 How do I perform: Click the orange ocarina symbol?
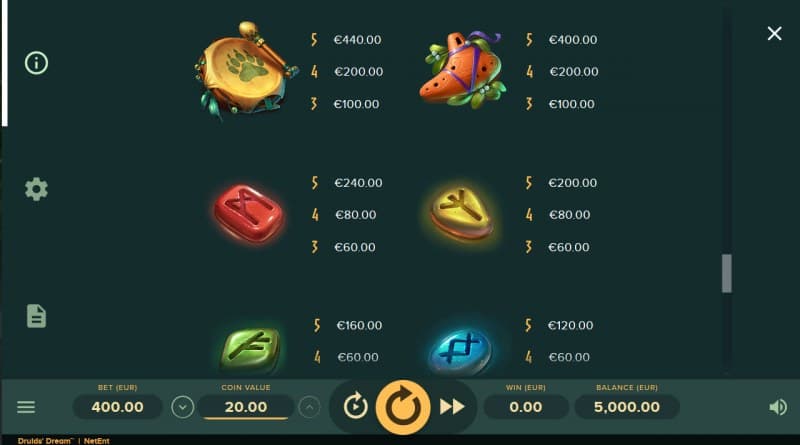463,70
